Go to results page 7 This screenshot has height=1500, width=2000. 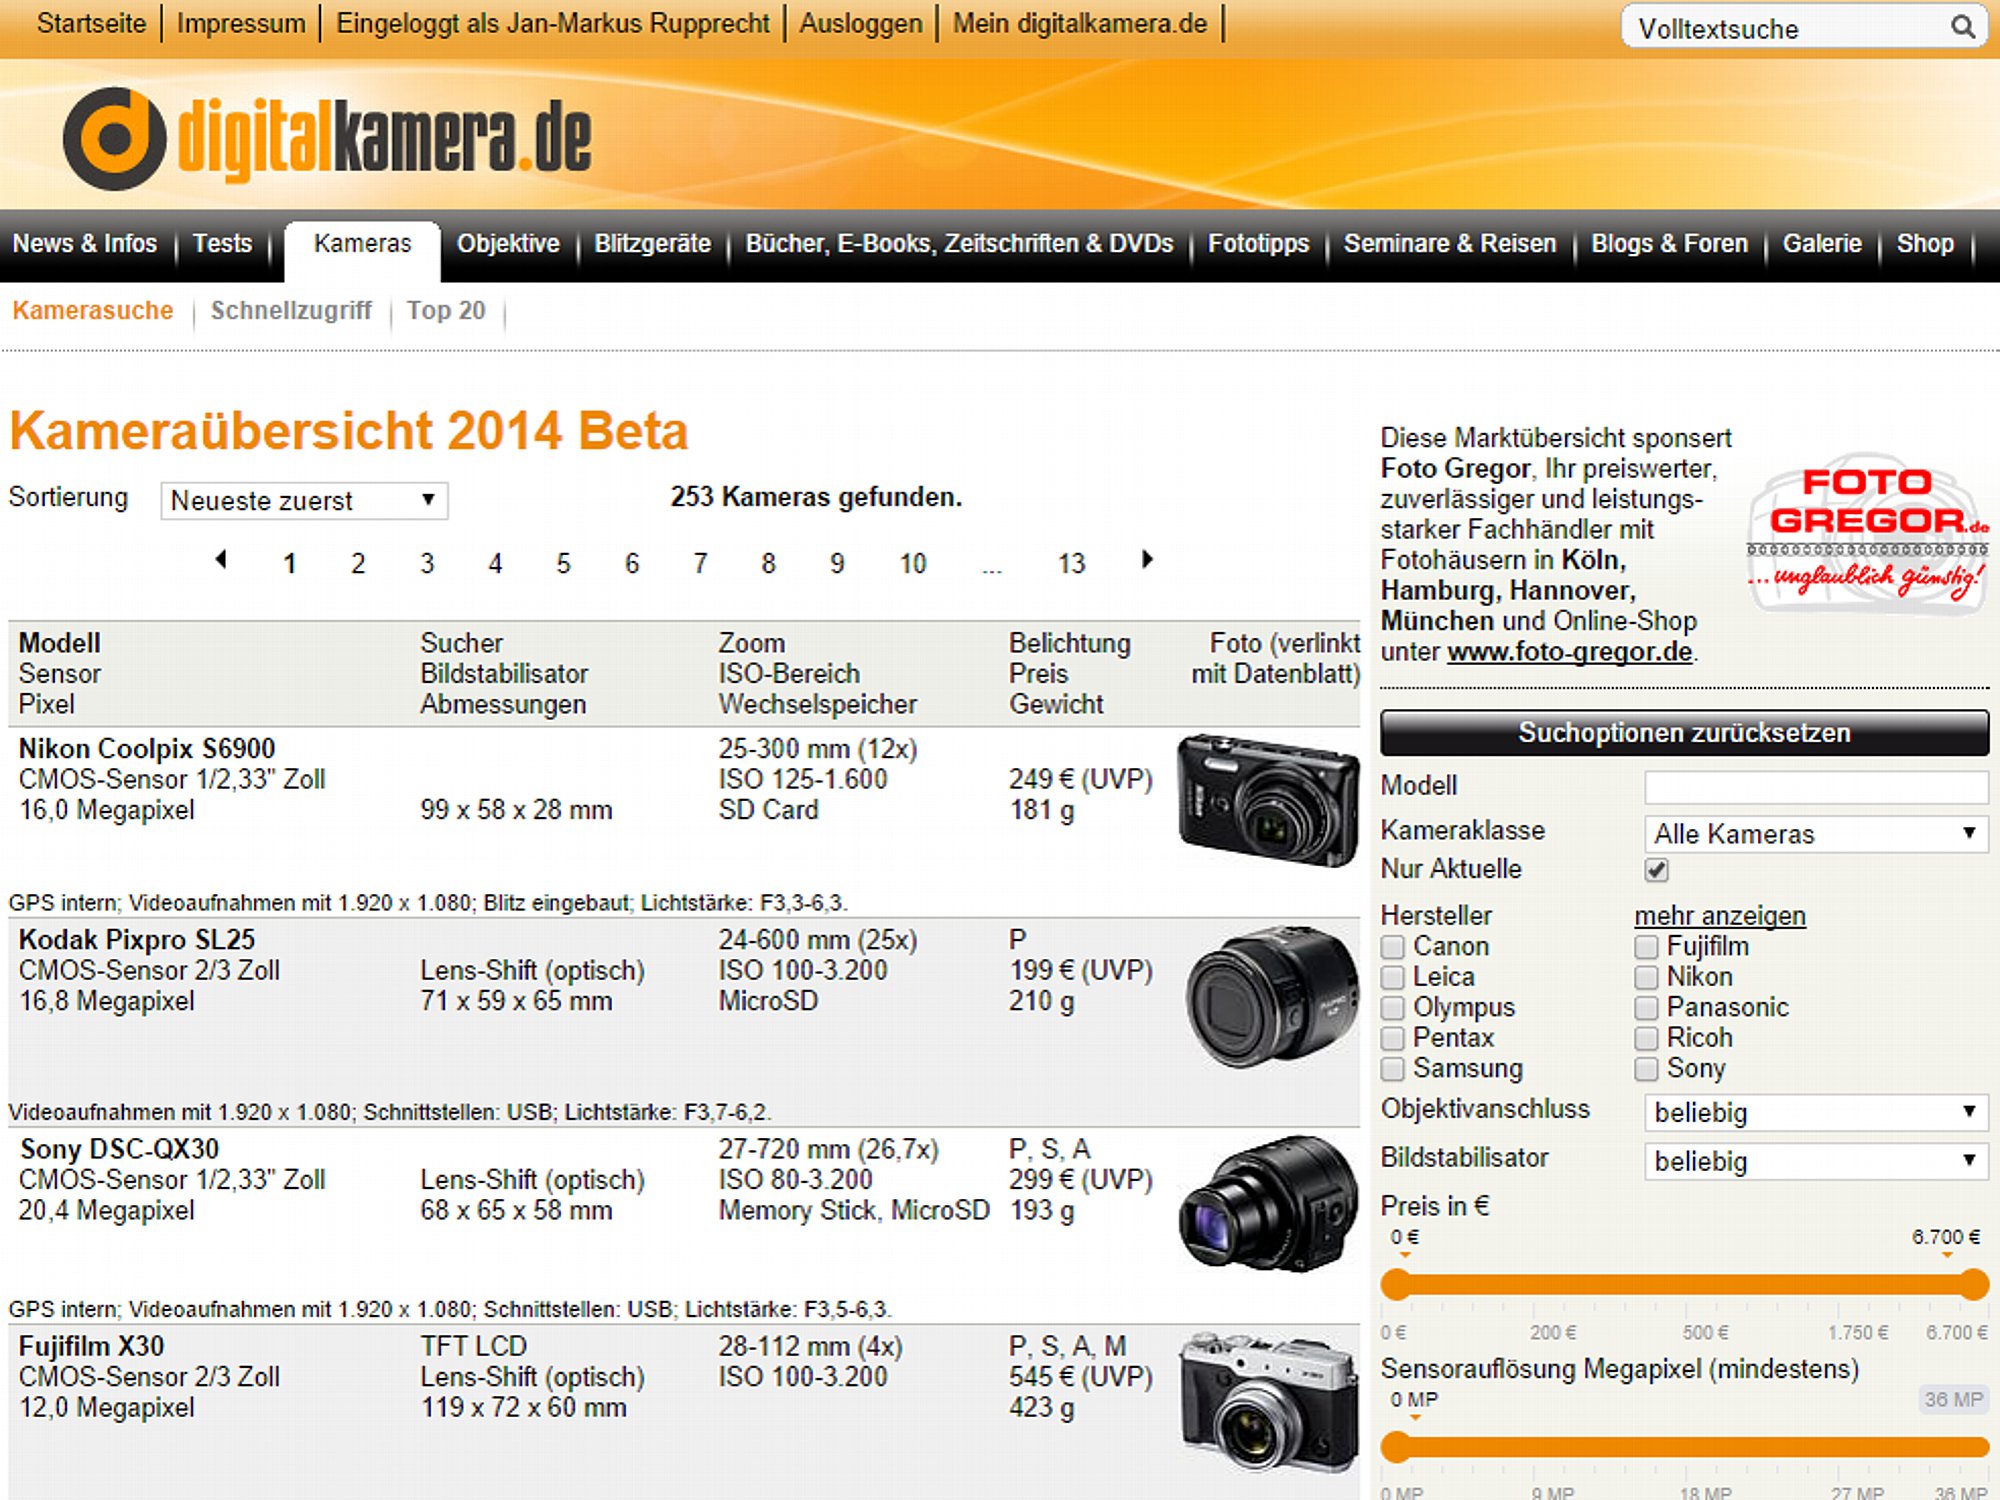[700, 564]
